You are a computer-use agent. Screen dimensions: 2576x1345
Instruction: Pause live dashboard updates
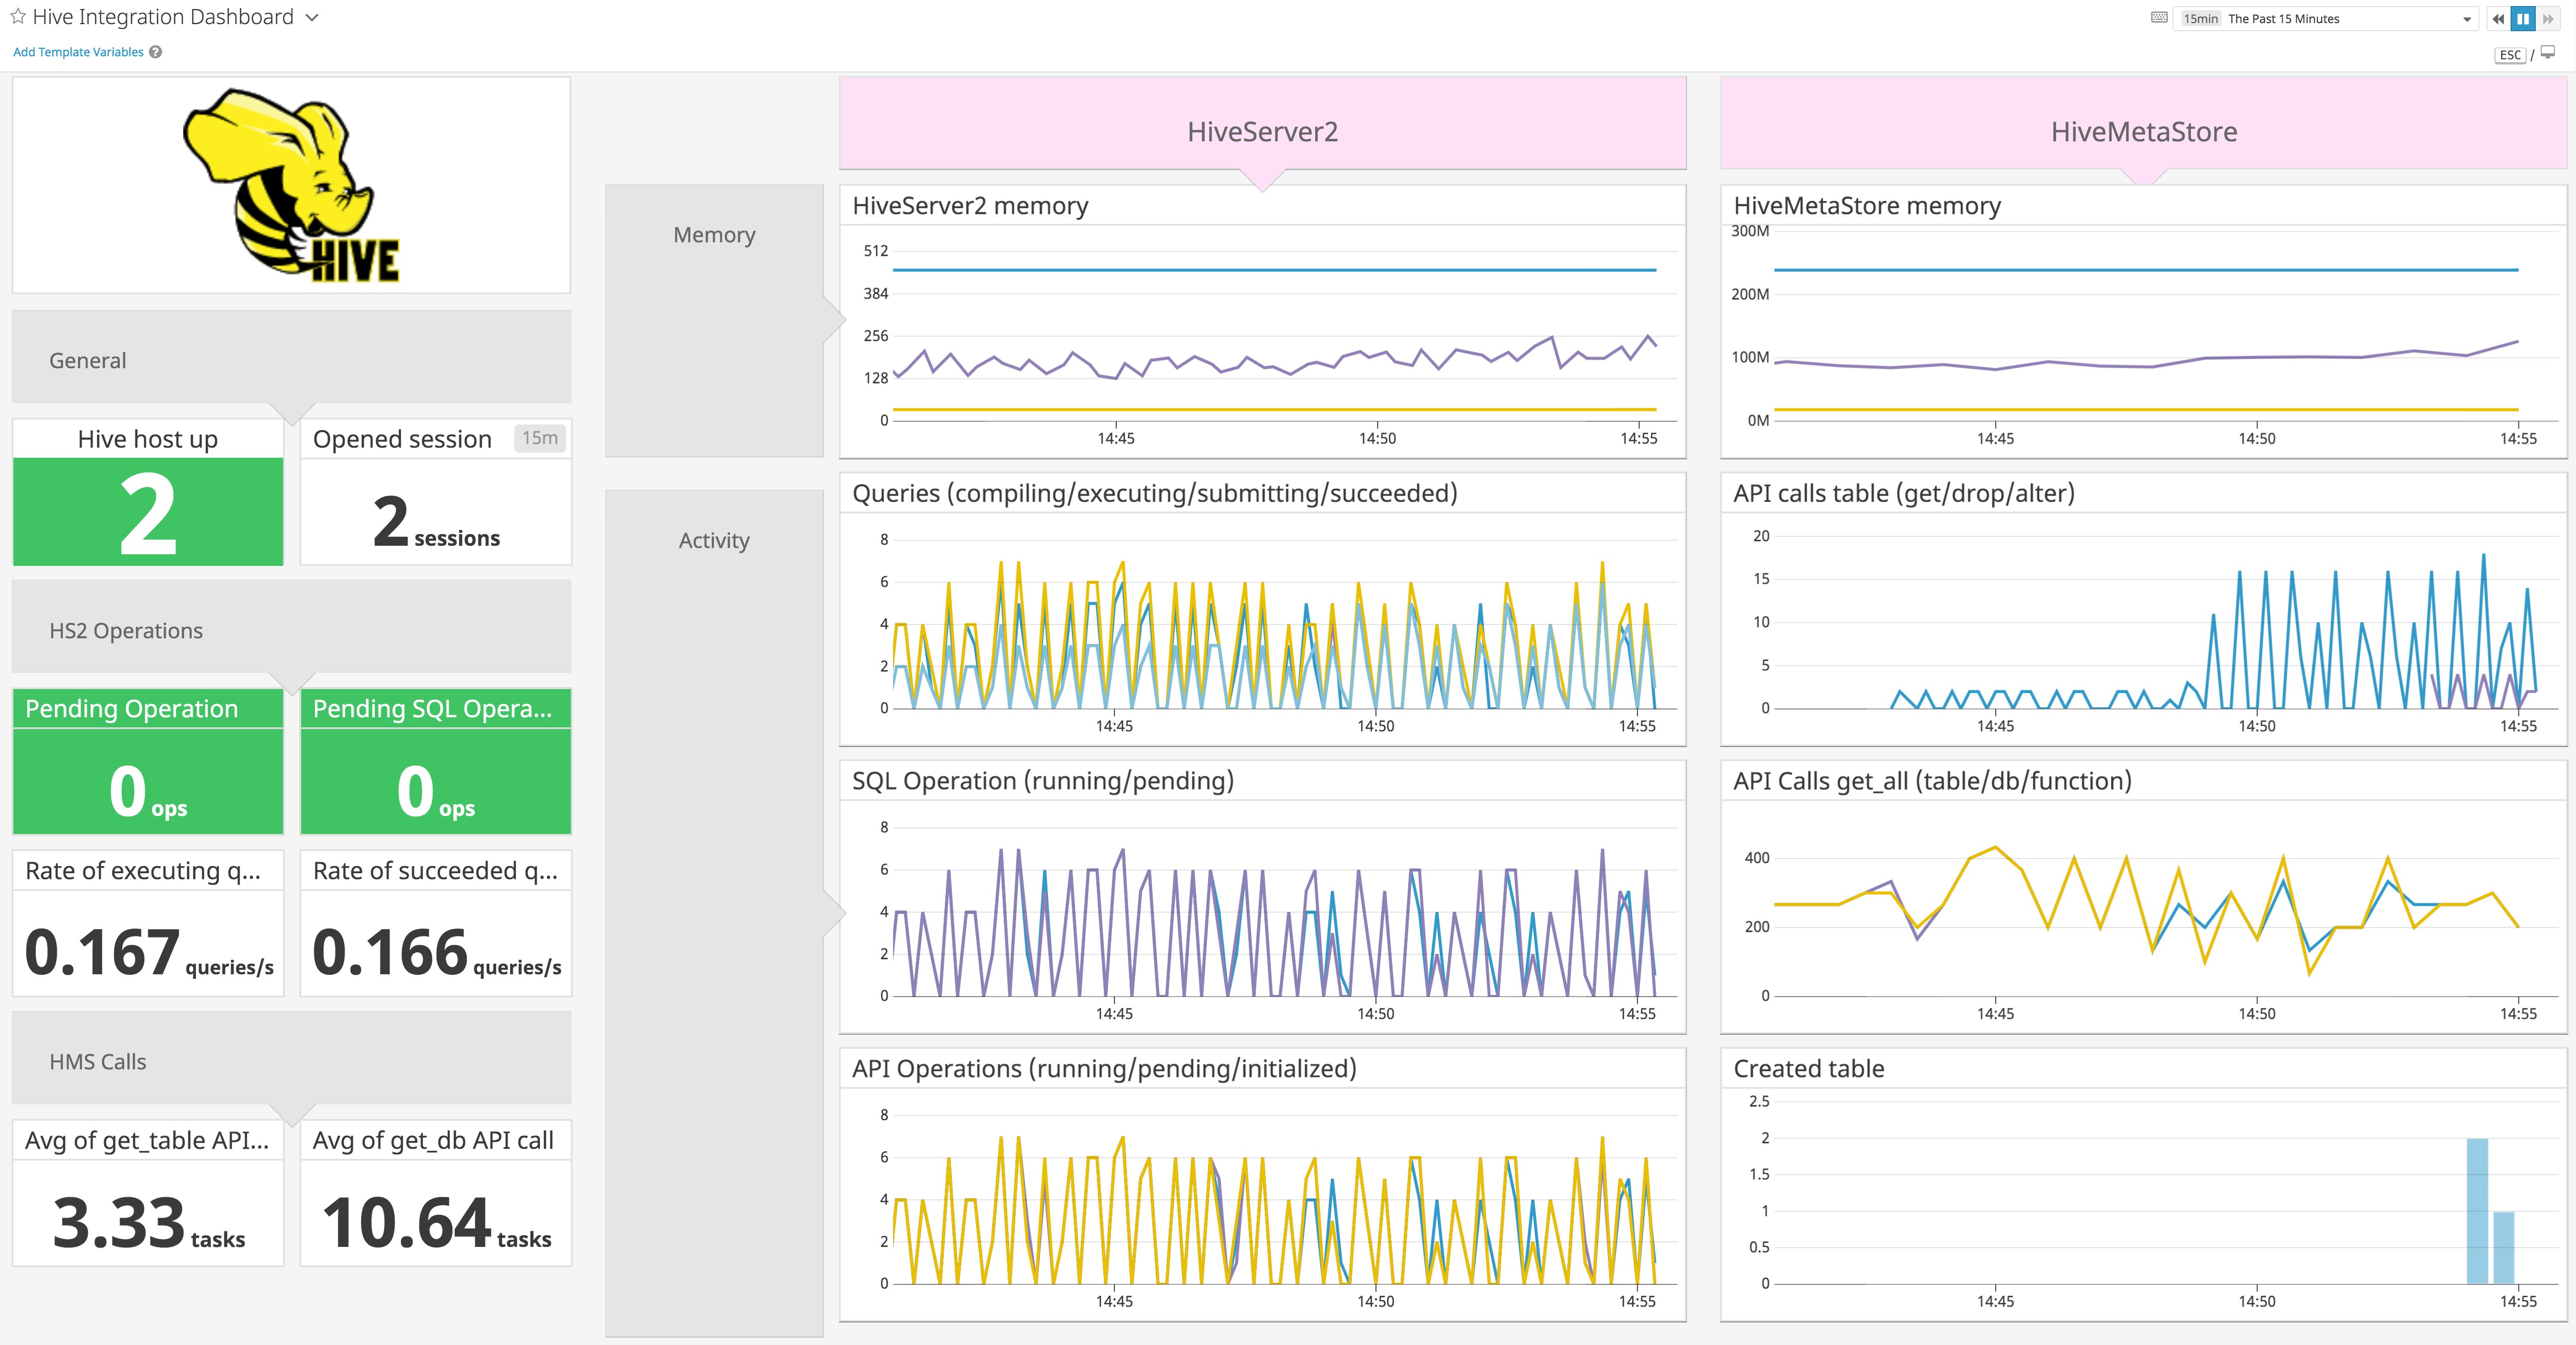(2523, 19)
